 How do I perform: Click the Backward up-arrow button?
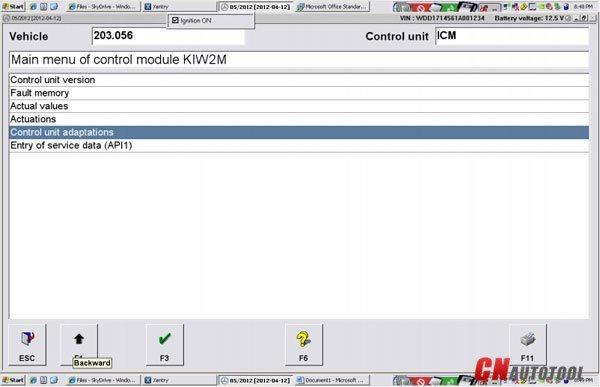pyautogui.click(x=79, y=345)
